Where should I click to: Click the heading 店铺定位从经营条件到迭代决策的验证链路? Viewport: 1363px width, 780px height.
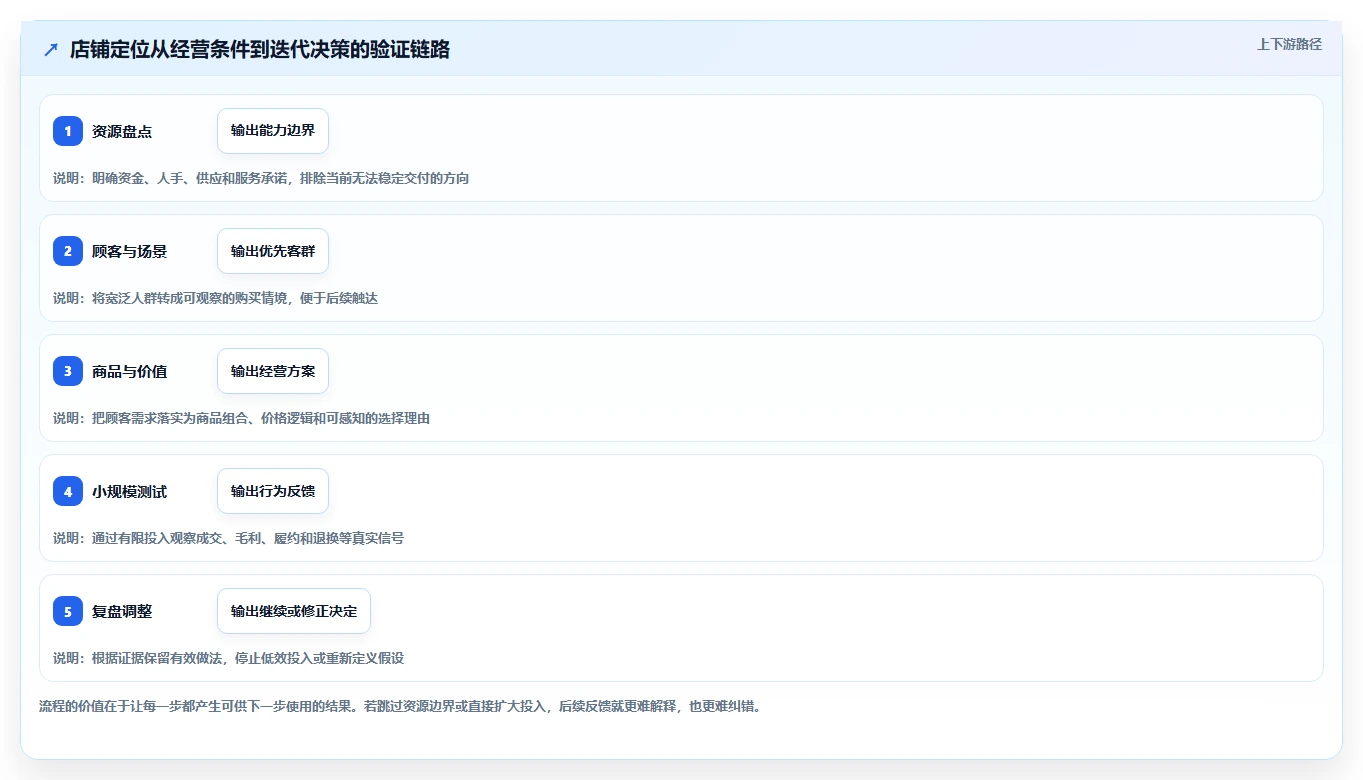click(260, 49)
